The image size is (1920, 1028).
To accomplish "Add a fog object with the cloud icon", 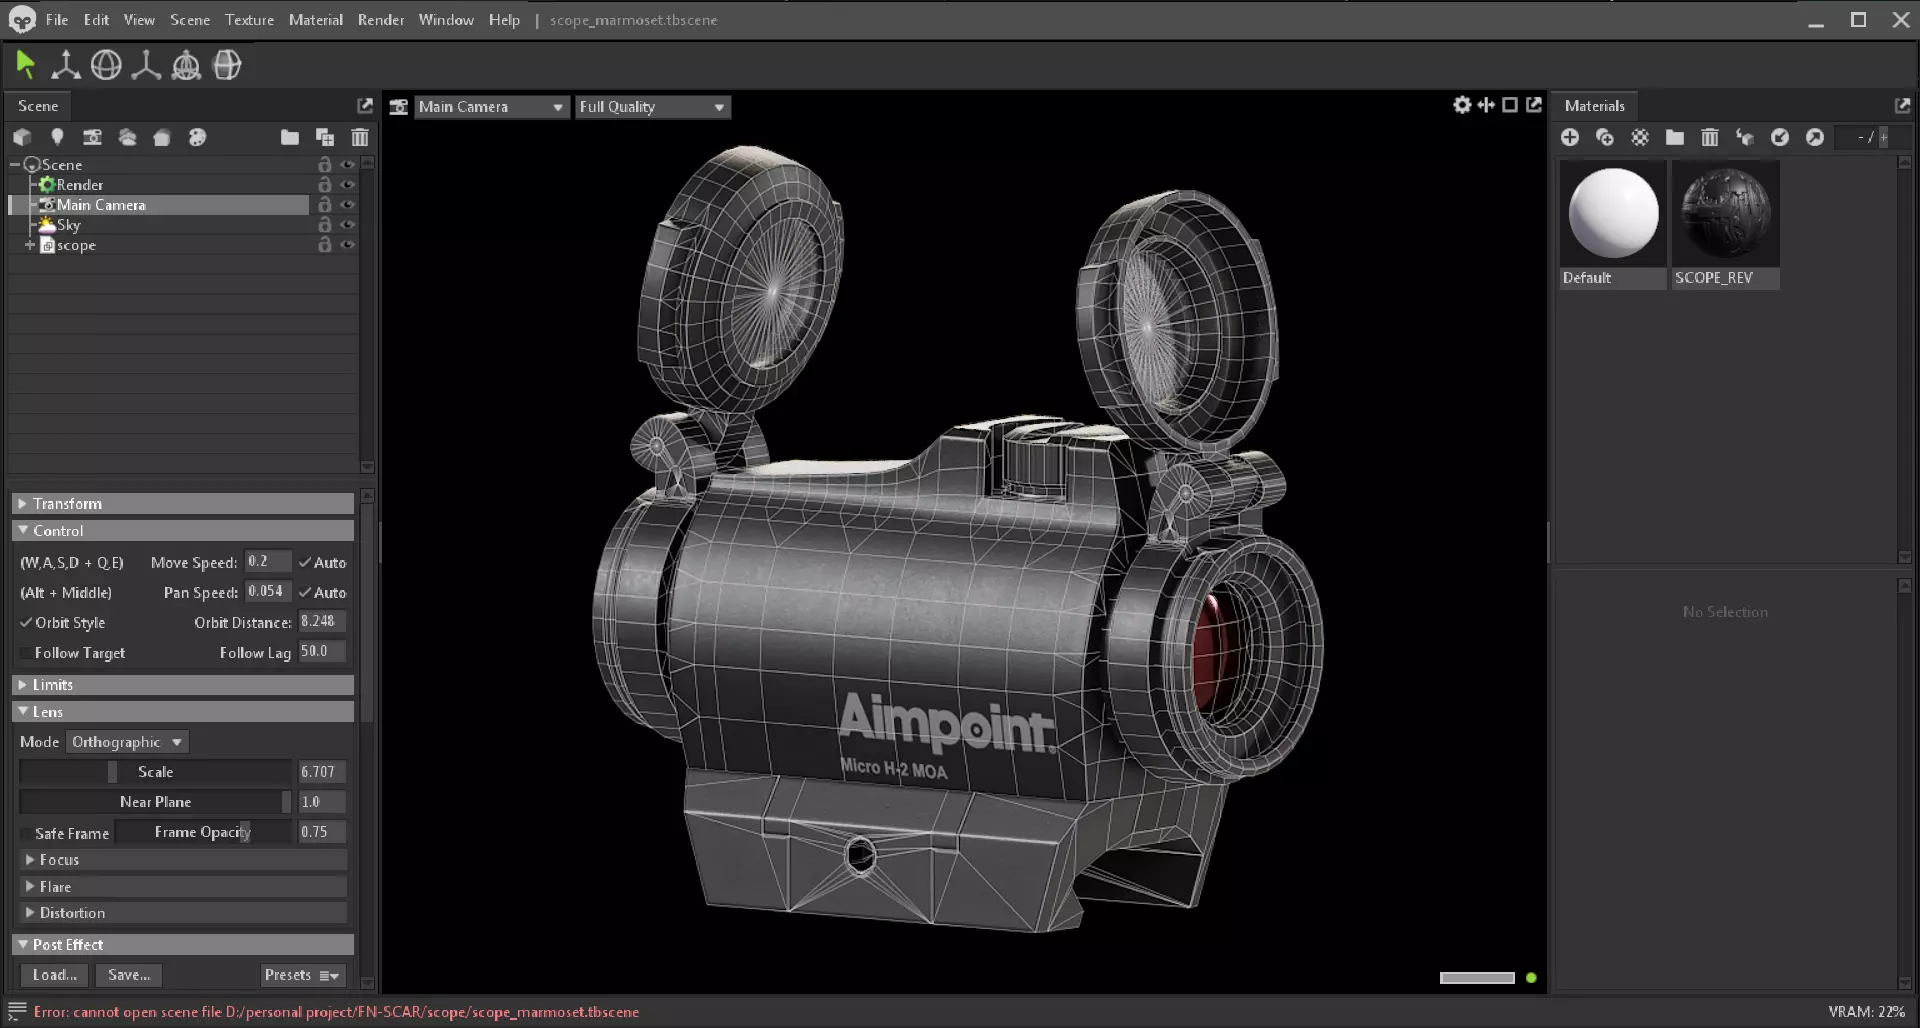I will (x=127, y=137).
